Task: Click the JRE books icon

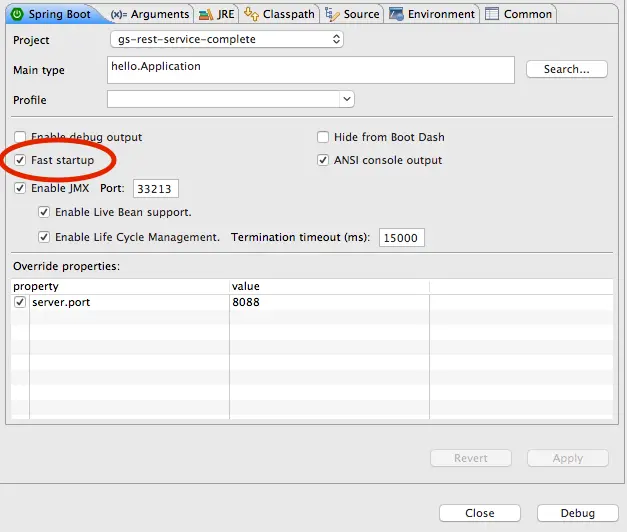Action: 206,15
